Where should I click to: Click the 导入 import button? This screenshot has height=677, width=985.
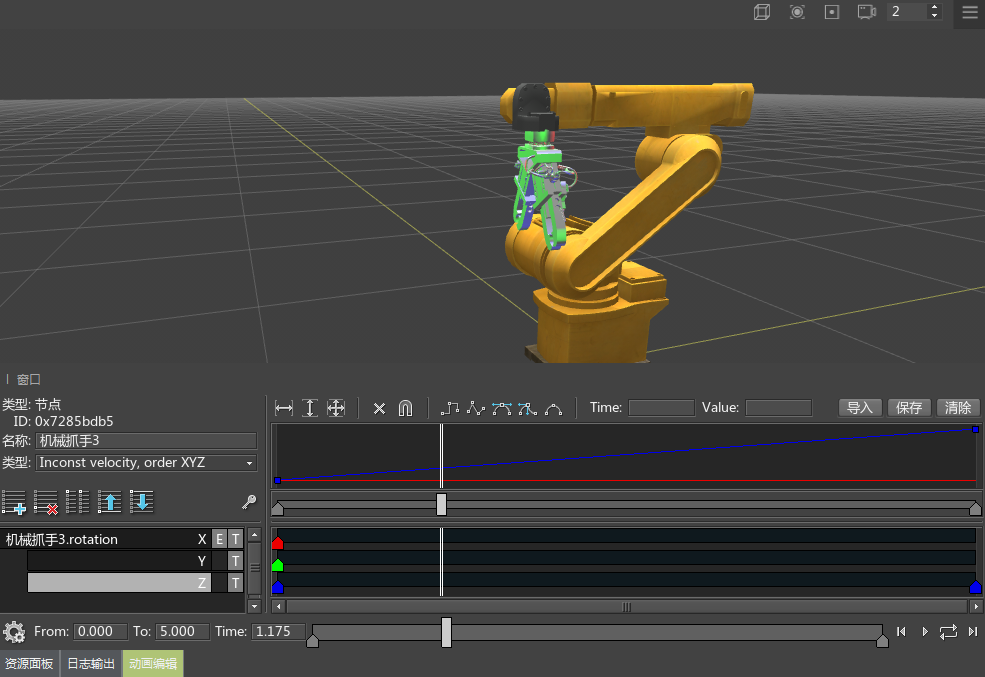[860, 408]
